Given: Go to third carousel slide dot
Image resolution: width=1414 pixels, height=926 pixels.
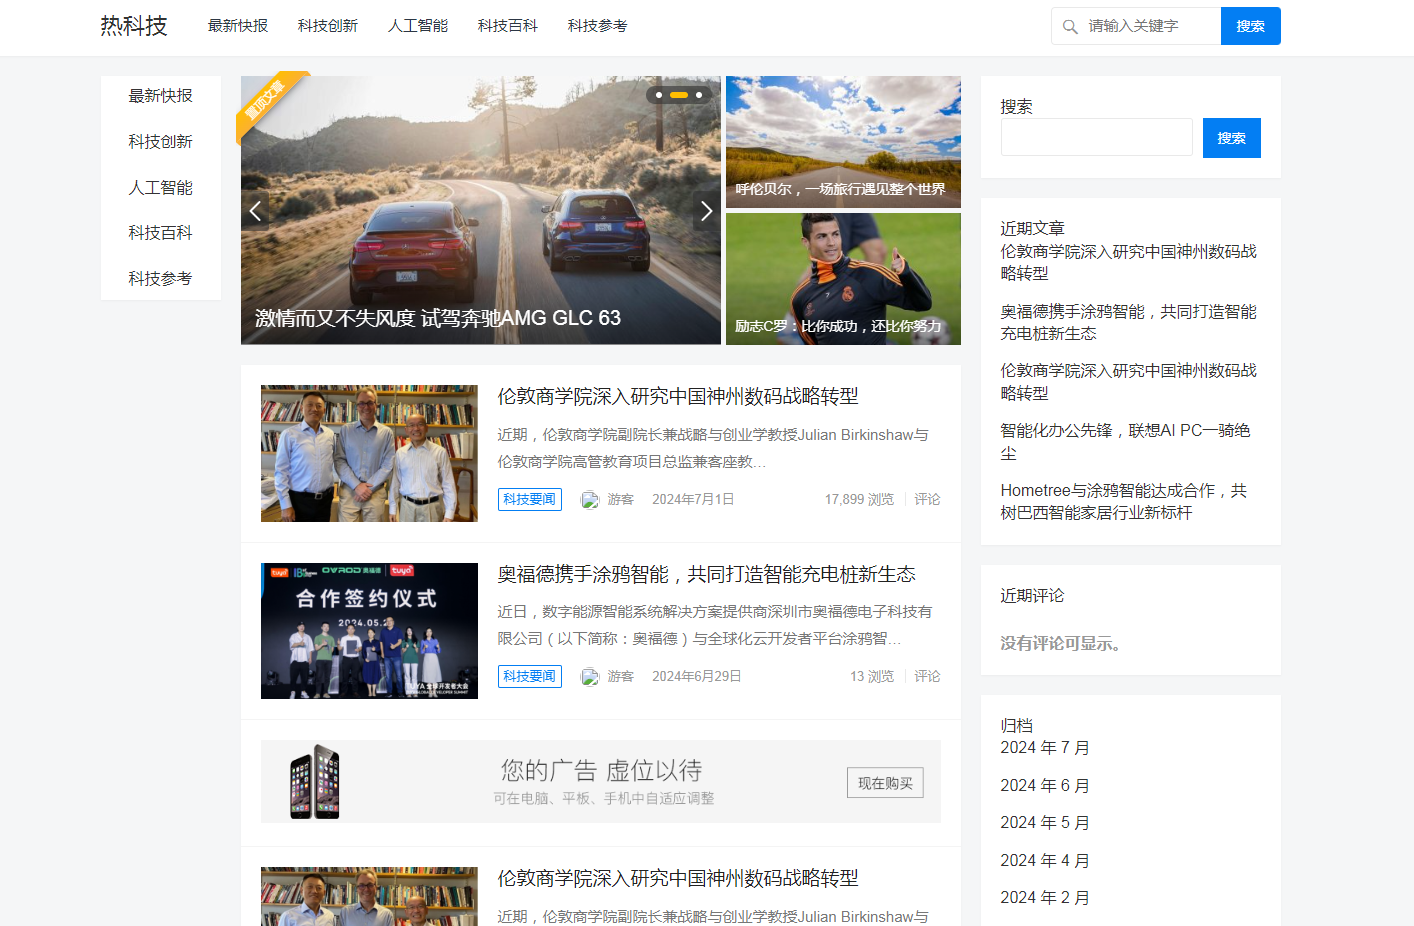Looking at the screenshot, I should click(x=699, y=95).
